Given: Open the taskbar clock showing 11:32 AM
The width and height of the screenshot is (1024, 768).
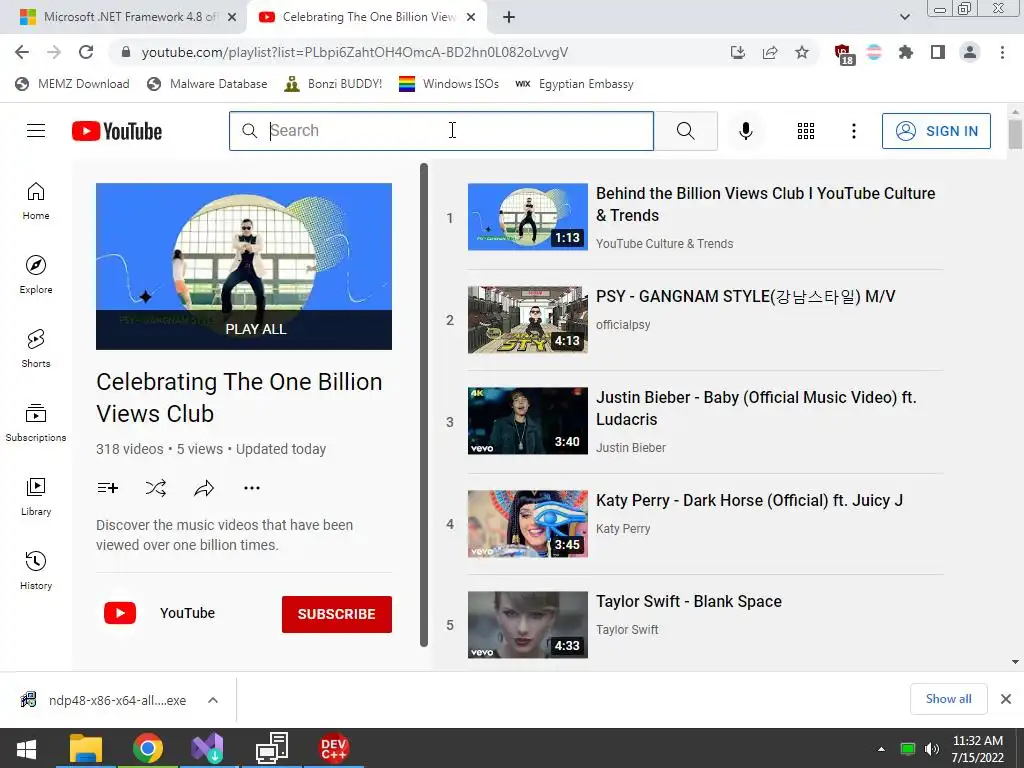Looking at the screenshot, I should tap(977, 749).
